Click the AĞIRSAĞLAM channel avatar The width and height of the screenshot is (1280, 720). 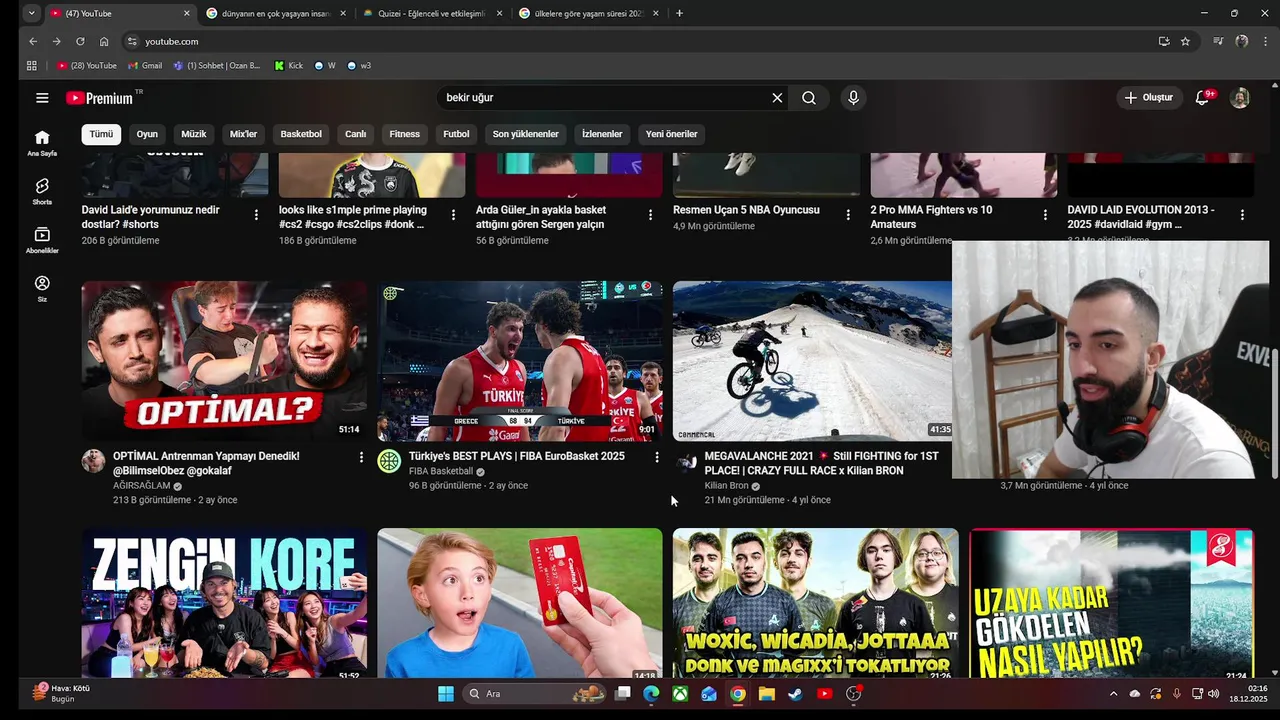tap(93, 461)
